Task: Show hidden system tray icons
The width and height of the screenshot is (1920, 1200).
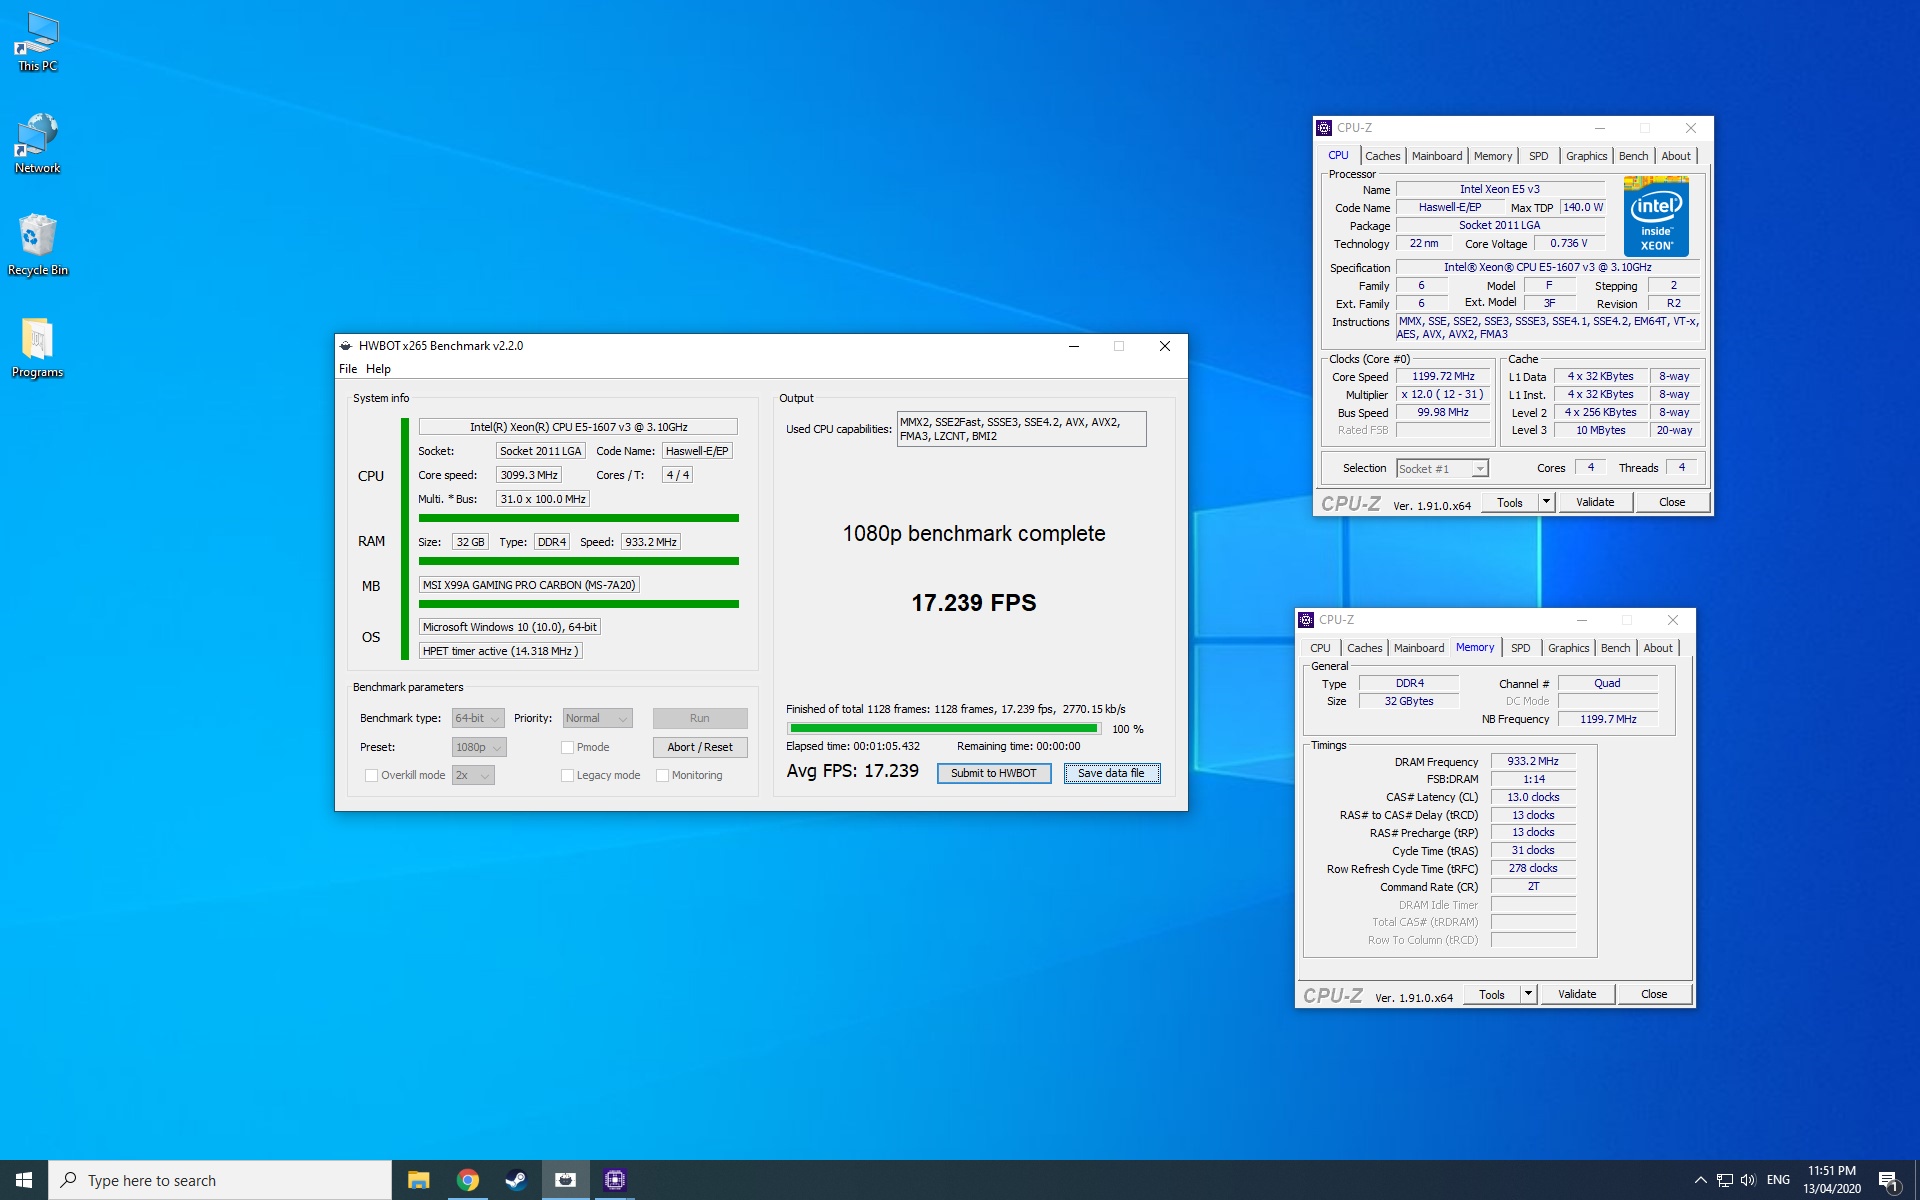Action: pos(1700,1180)
